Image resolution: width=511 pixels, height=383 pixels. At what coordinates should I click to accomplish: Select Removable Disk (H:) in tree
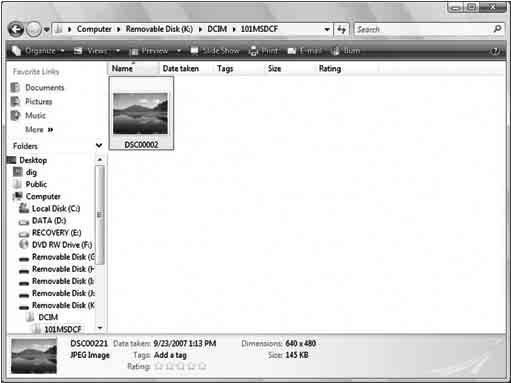pos(63,269)
